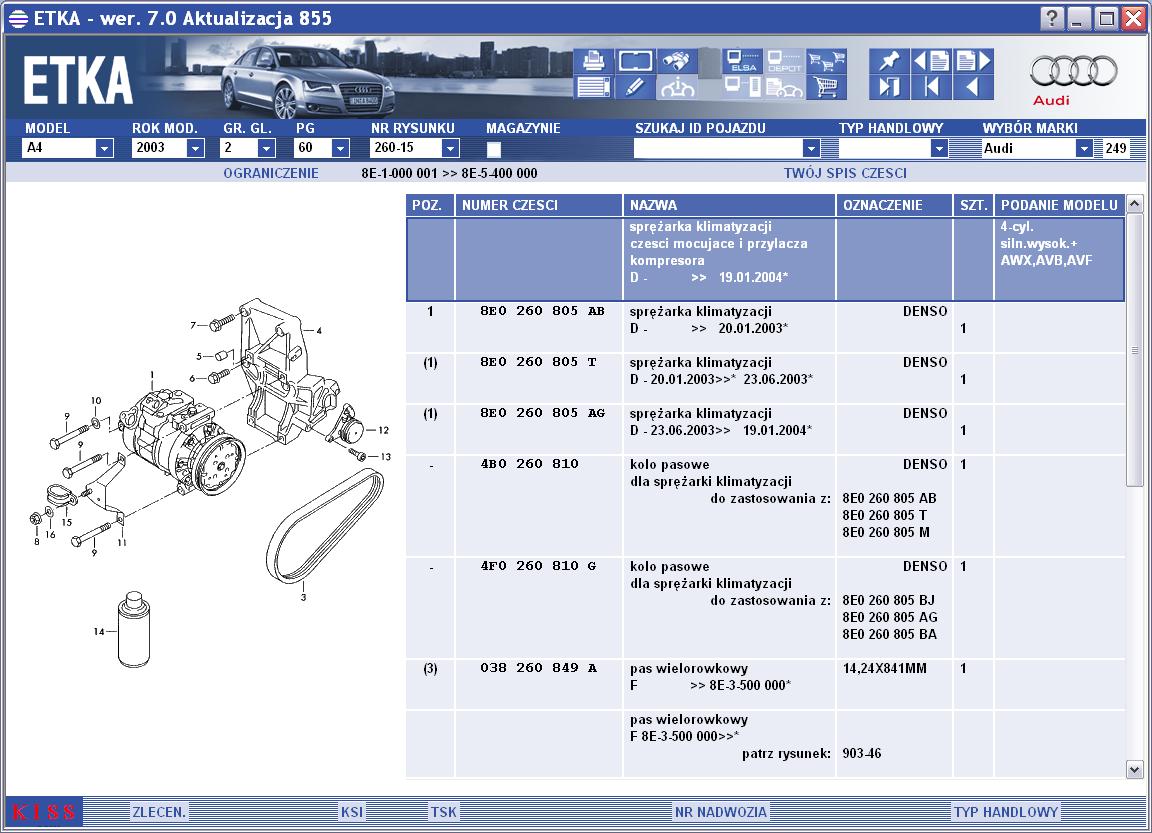Click the PODANIE MODELU column header
This screenshot has height=833, width=1152.
point(1059,205)
